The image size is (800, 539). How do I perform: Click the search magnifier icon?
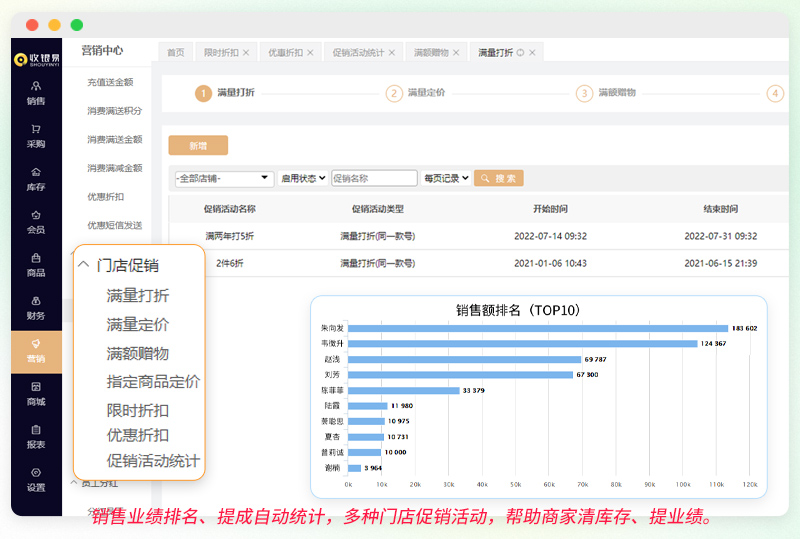pyautogui.click(x=485, y=178)
